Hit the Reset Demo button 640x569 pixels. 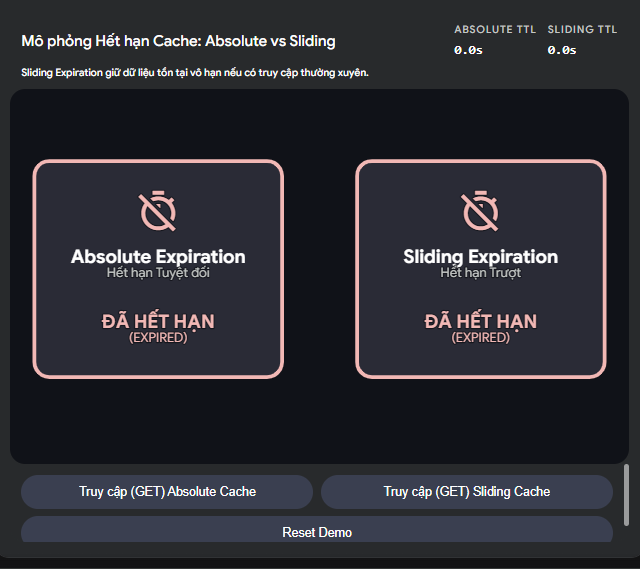coord(317,532)
